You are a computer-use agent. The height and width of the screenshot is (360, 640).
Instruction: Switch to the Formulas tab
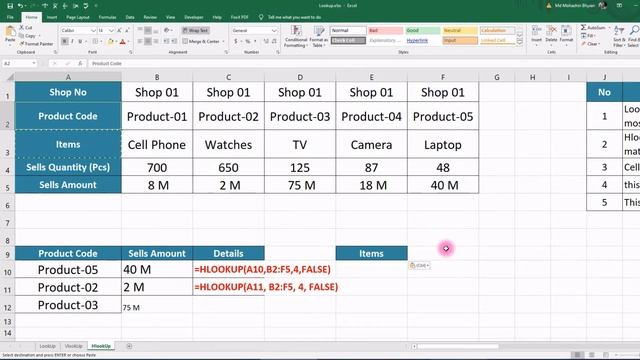coord(107,17)
